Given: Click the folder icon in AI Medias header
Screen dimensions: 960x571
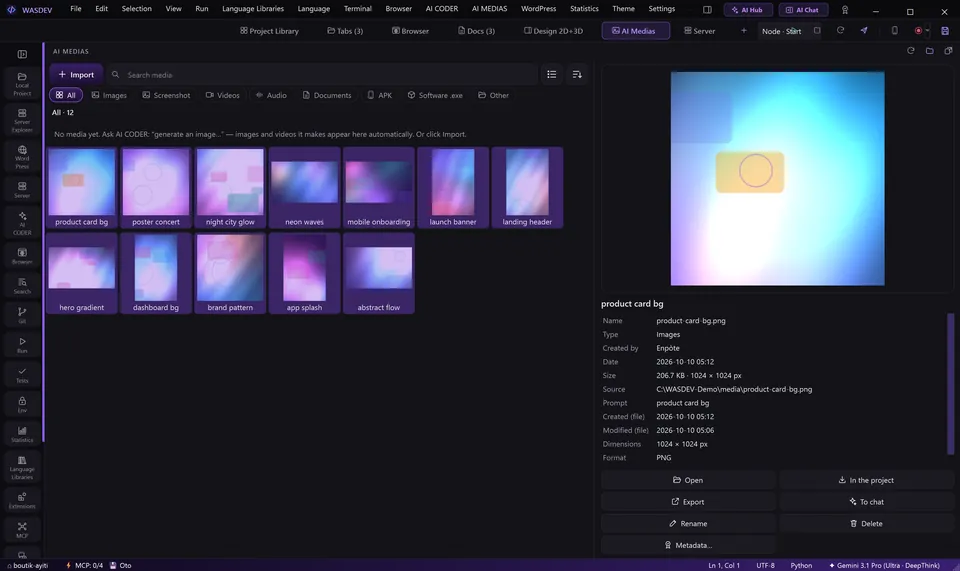Looking at the screenshot, I should click(x=929, y=51).
